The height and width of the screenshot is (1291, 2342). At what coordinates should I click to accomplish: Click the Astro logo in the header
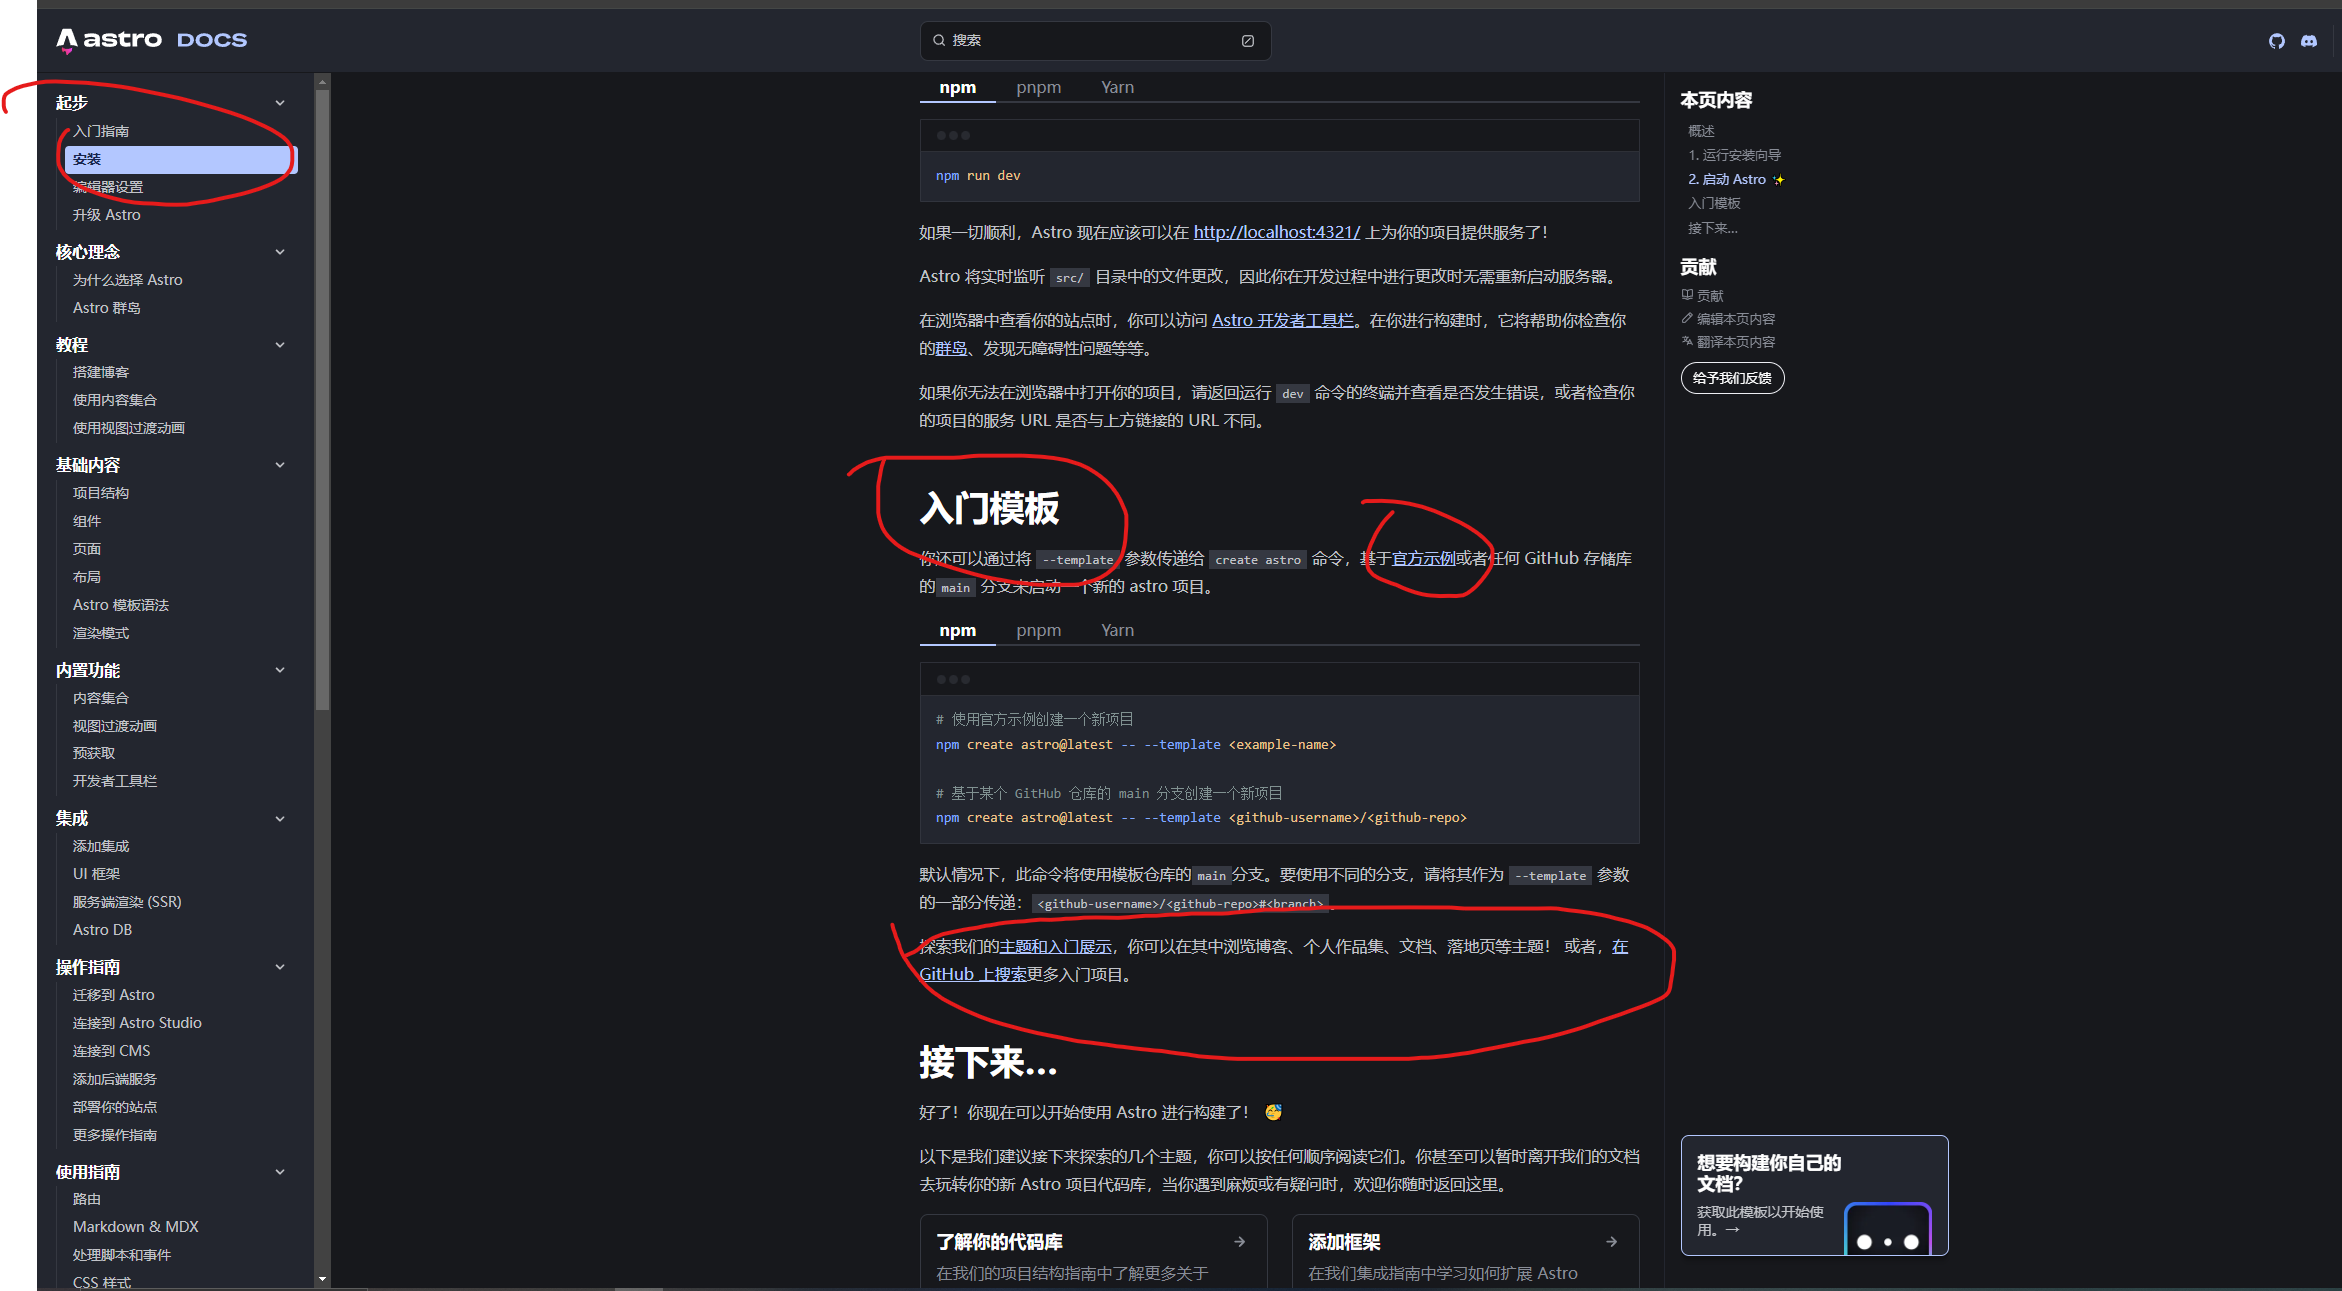pos(151,40)
